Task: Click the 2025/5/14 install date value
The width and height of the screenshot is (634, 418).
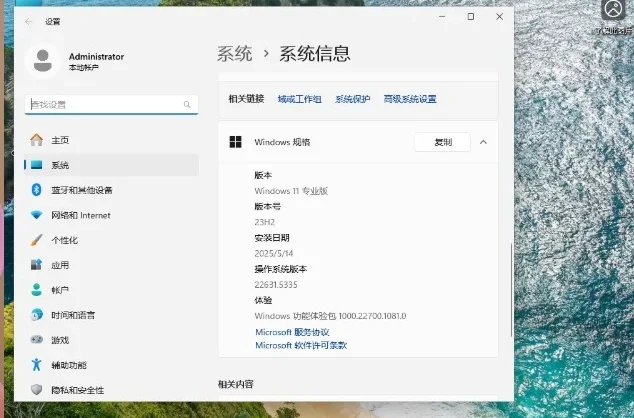Action: point(274,253)
